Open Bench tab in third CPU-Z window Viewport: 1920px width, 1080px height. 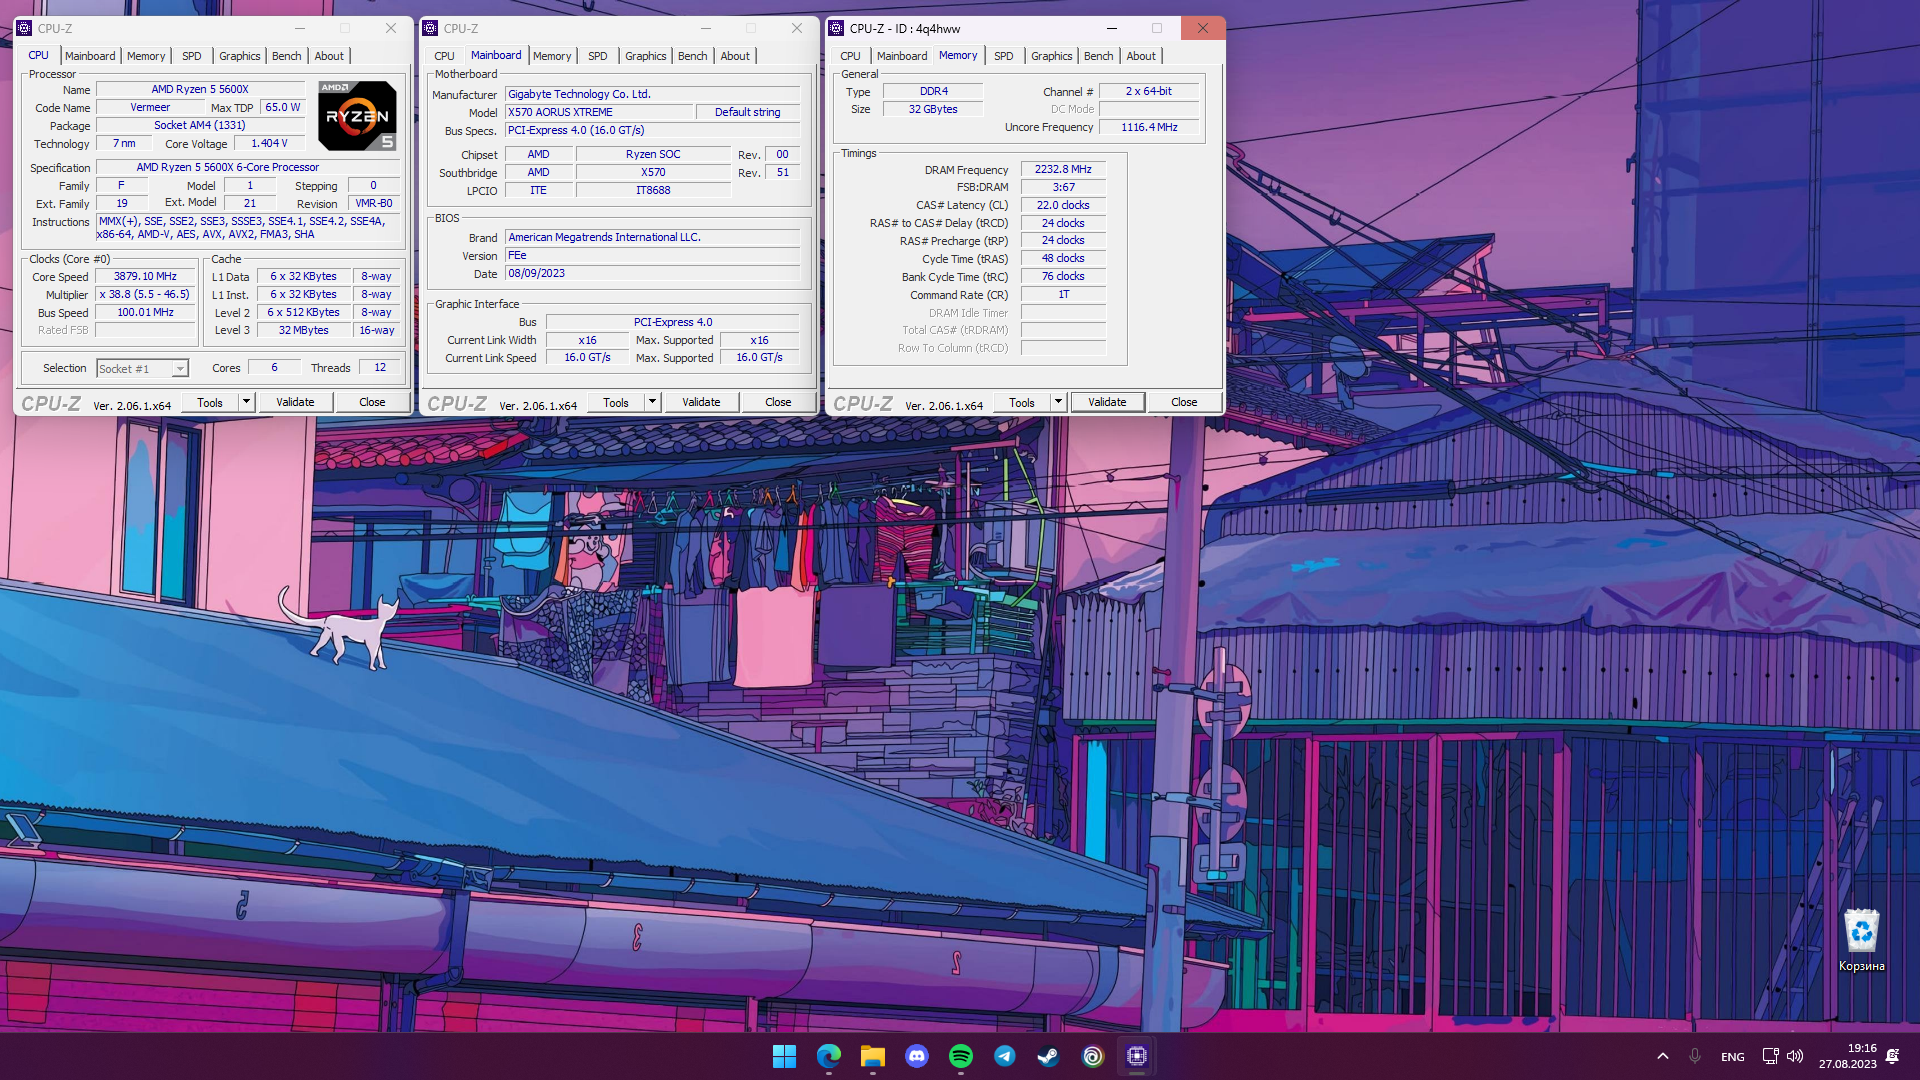coord(1099,56)
